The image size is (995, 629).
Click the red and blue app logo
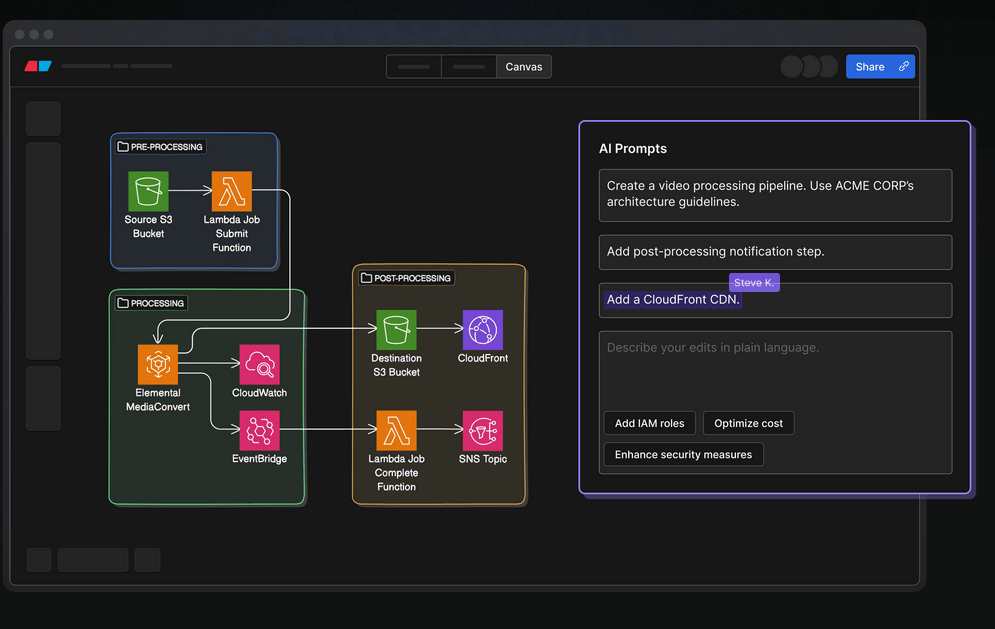pyautogui.click(x=38, y=66)
